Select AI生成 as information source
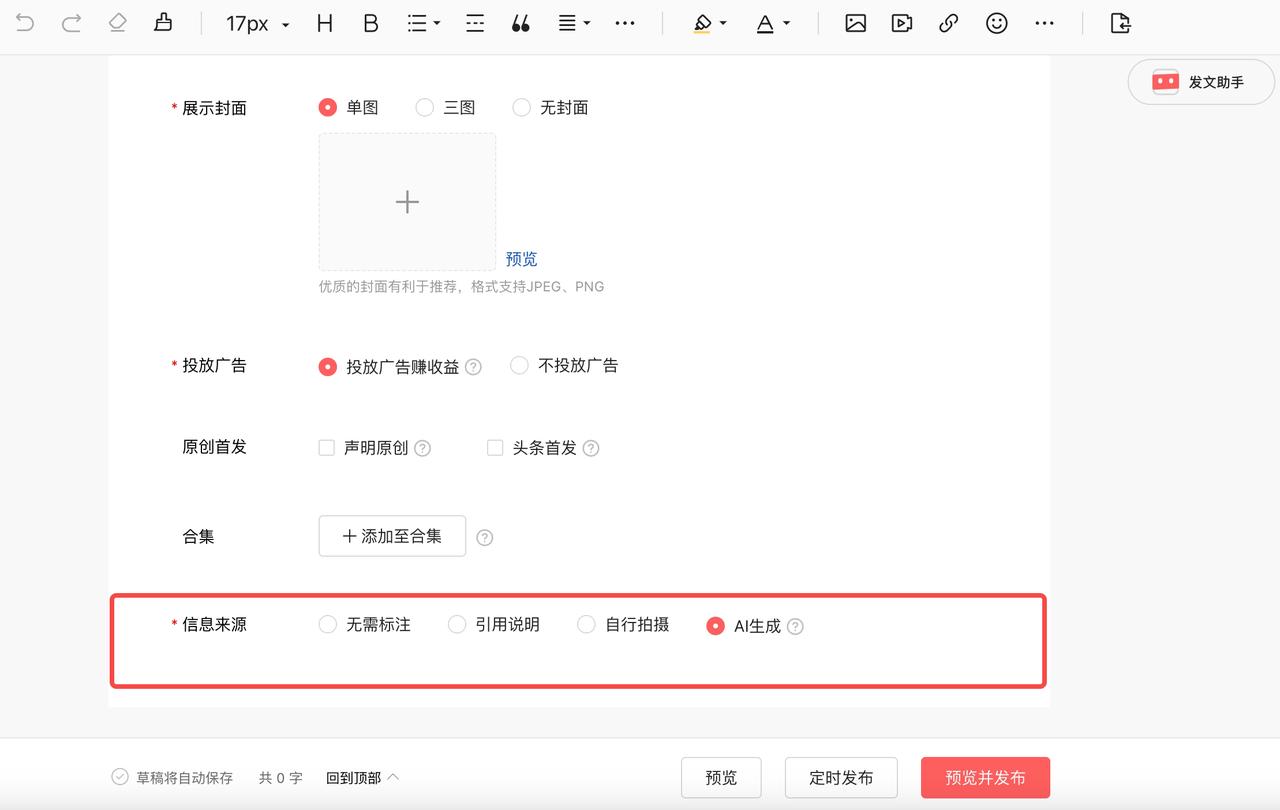The image size is (1280, 810). tap(716, 625)
